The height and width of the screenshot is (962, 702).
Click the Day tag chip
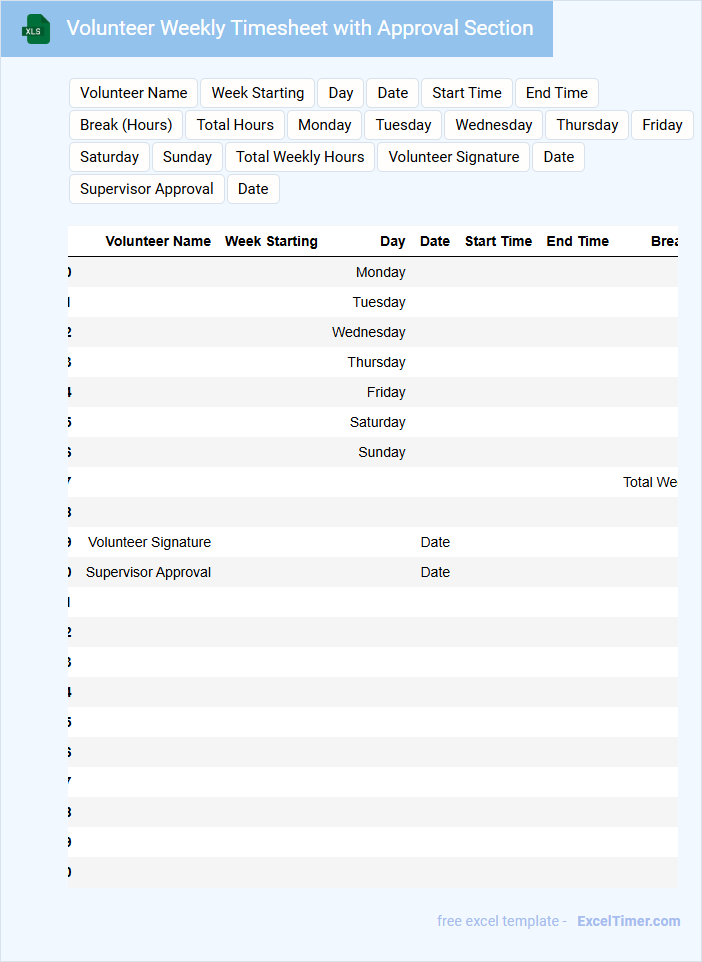coord(341,93)
